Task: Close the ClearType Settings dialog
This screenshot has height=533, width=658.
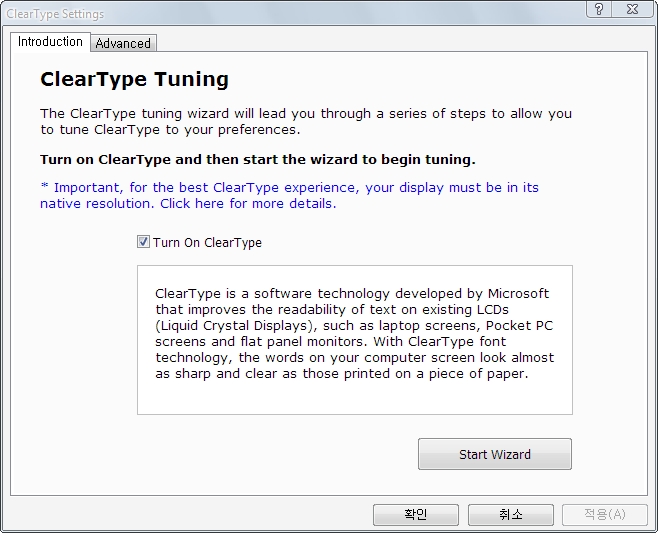Action: (x=632, y=9)
